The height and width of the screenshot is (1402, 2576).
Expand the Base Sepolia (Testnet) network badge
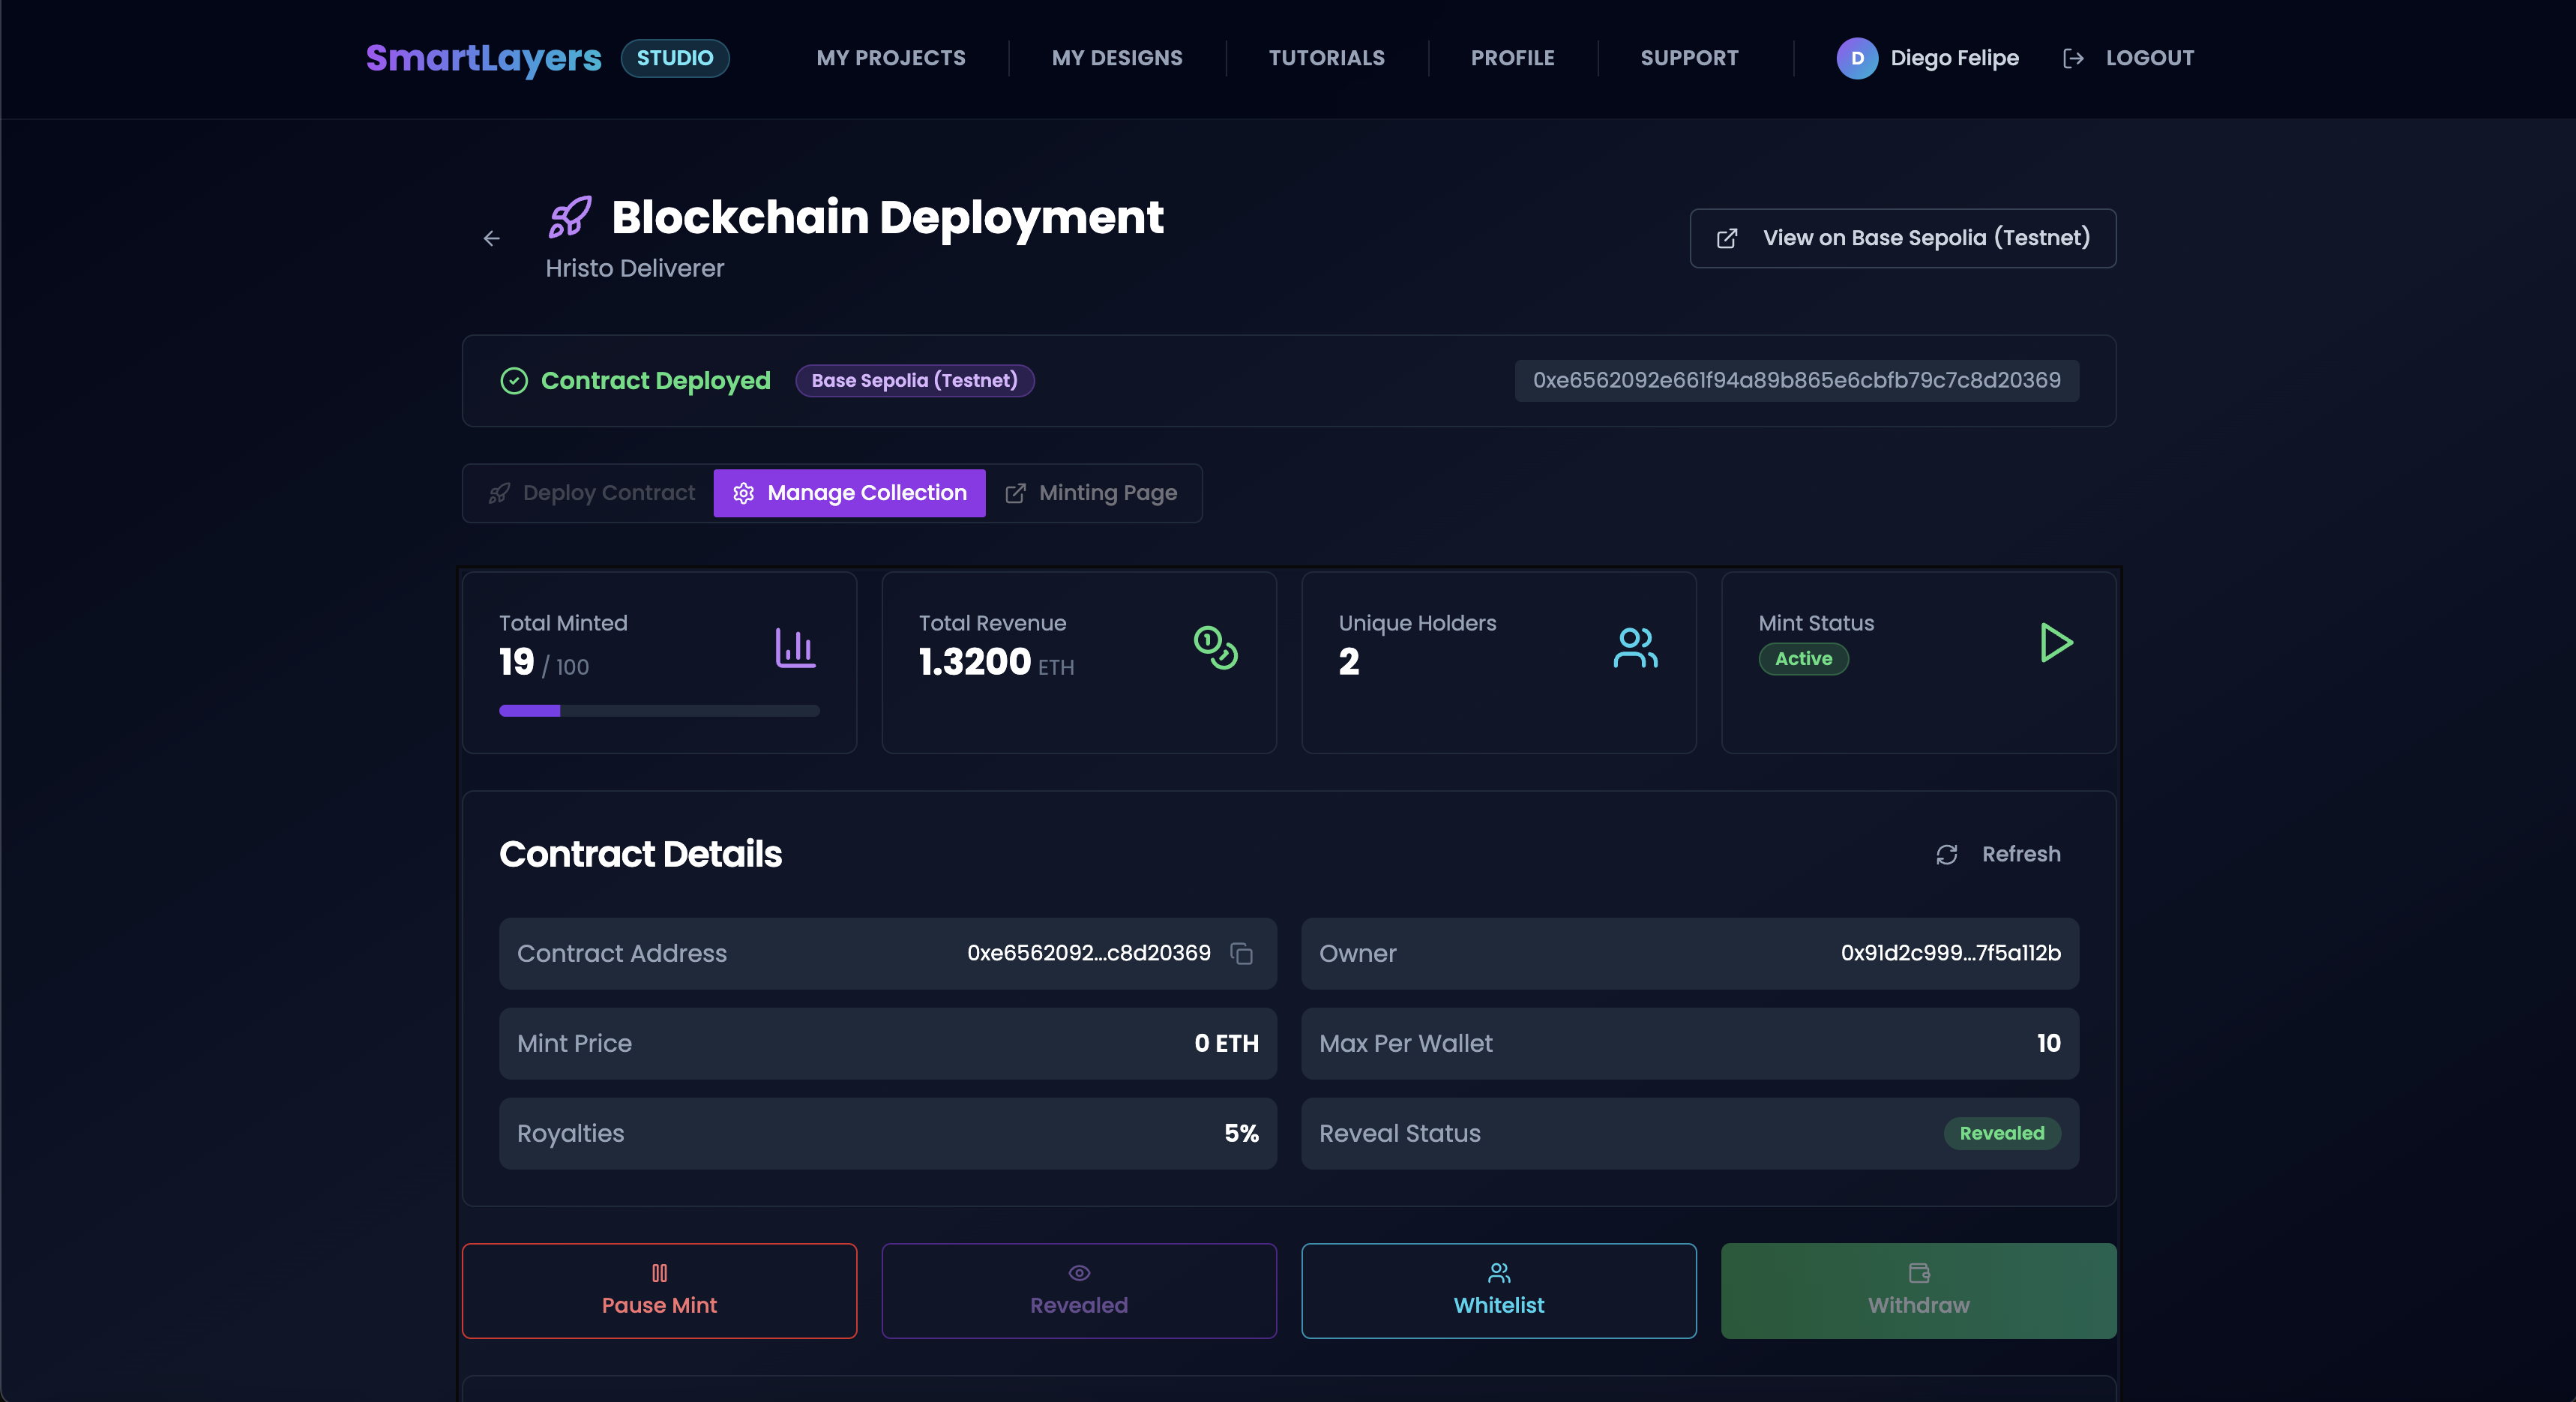[x=914, y=381]
